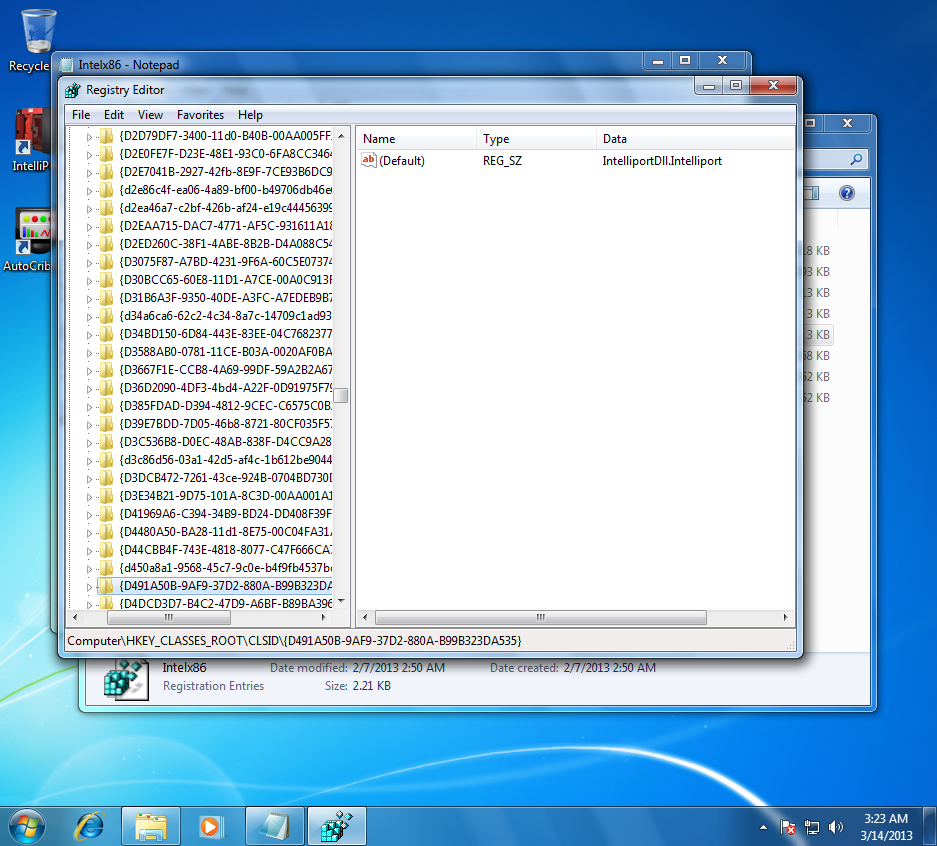Click the Notepad title bar icon
This screenshot has width=937, height=846.
tap(66, 65)
